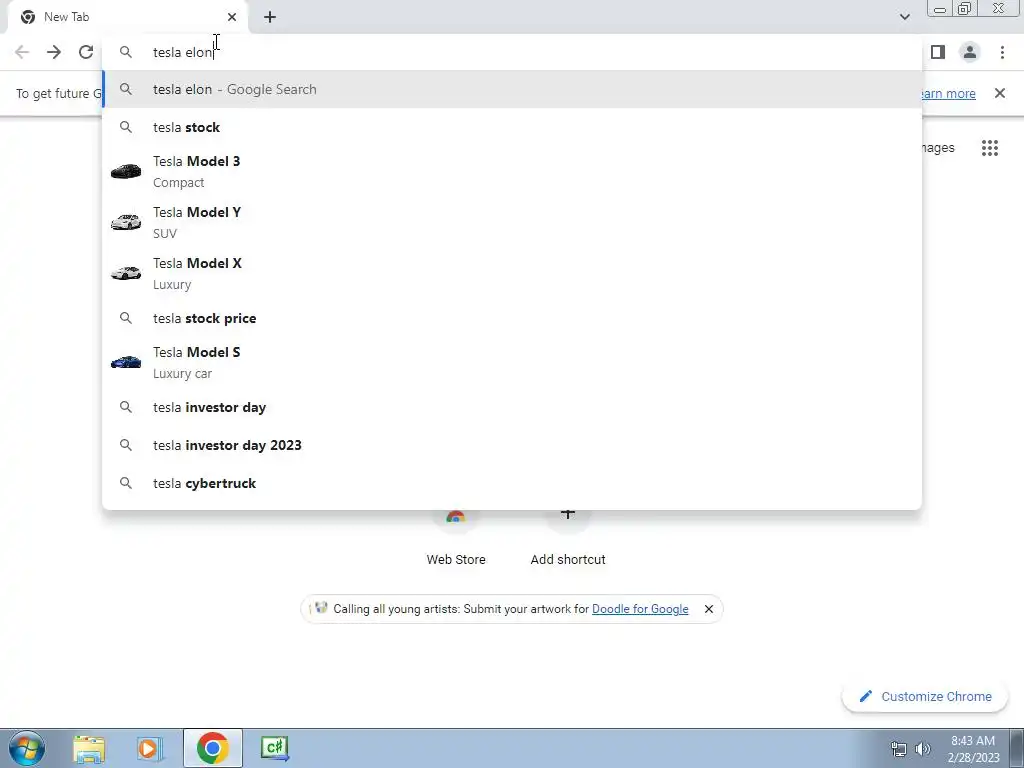
Task: Click the network tray icon
Action: 899,749
